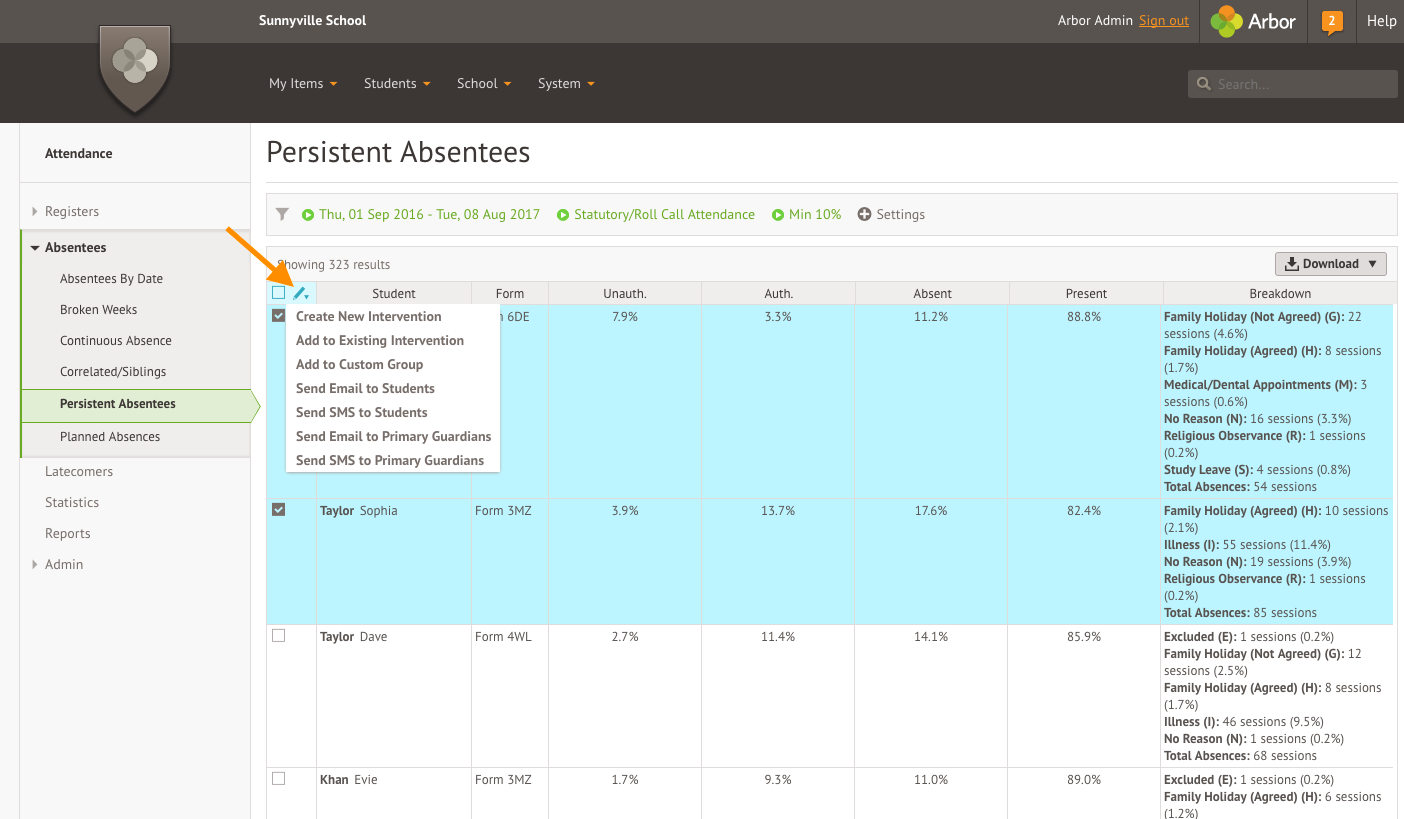Choose Add to Existing Intervention
Image resolution: width=1404 pixels, height=819 pixels.
pos(380,341)
